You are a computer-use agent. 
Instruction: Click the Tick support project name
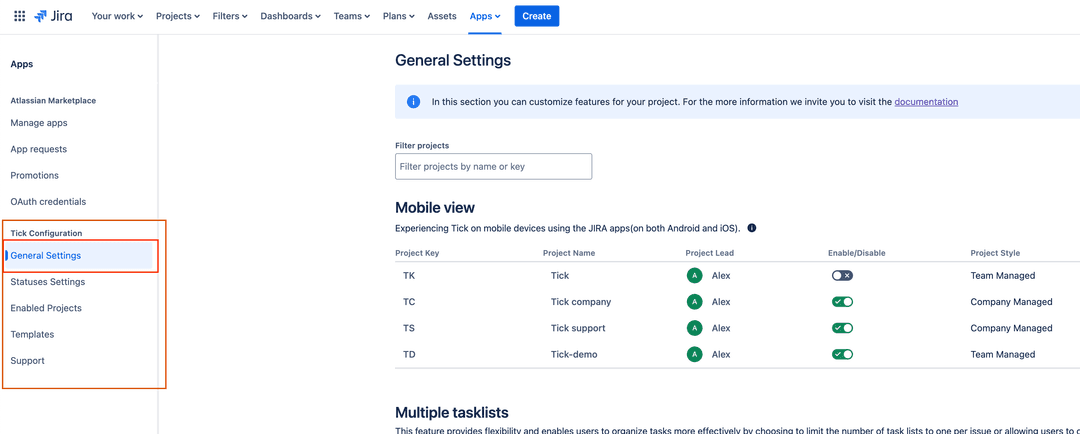(x=578, y=328)
